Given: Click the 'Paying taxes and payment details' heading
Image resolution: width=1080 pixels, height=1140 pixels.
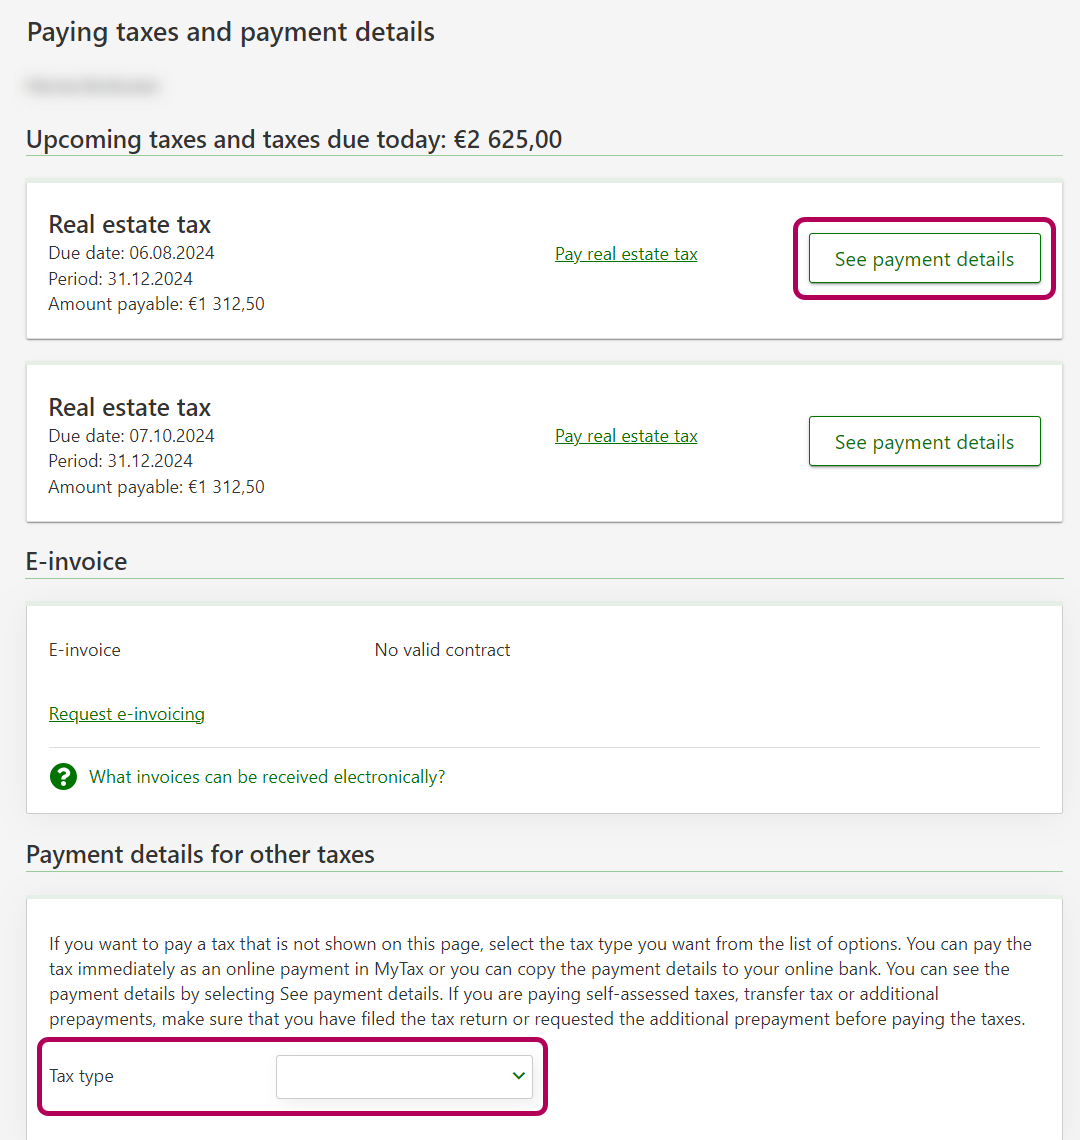Looking at the screenshot, I should point(231,32).
